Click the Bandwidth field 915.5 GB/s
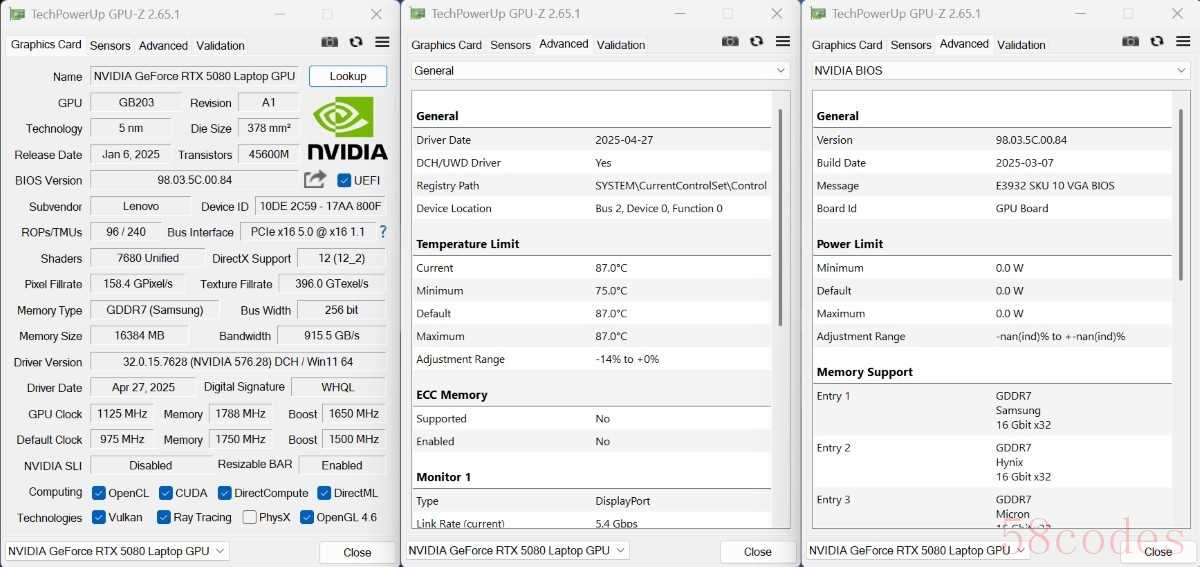Screen dimensions: 1200x567 (331, 336)
